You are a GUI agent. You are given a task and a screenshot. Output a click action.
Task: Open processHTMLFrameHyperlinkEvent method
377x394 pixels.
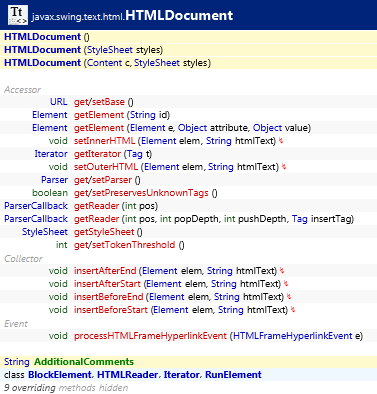tap(150, 336)
